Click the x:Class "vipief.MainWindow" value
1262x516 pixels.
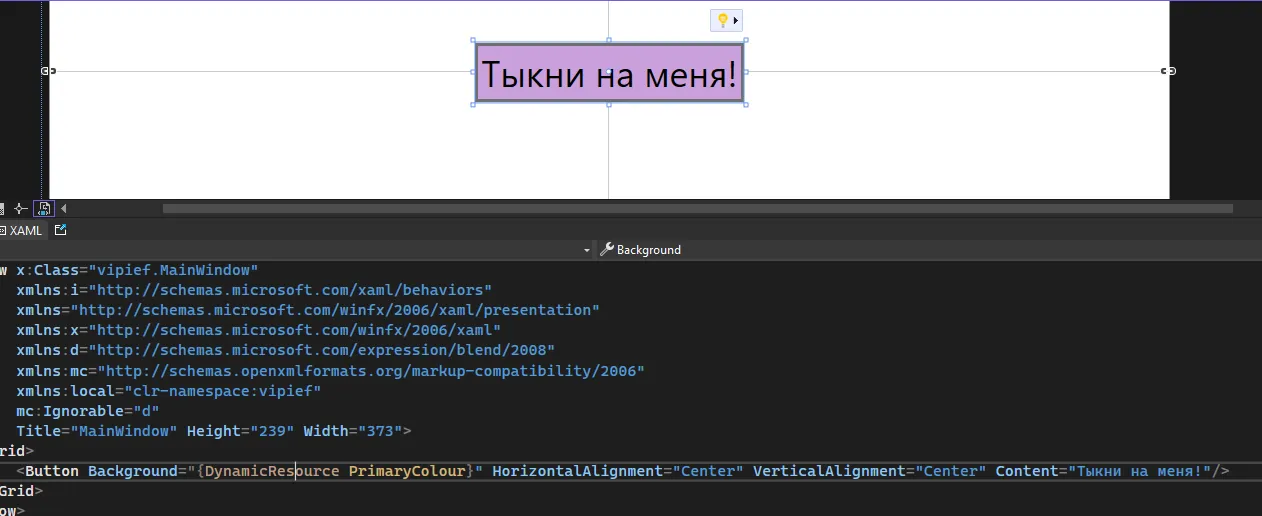174,270
